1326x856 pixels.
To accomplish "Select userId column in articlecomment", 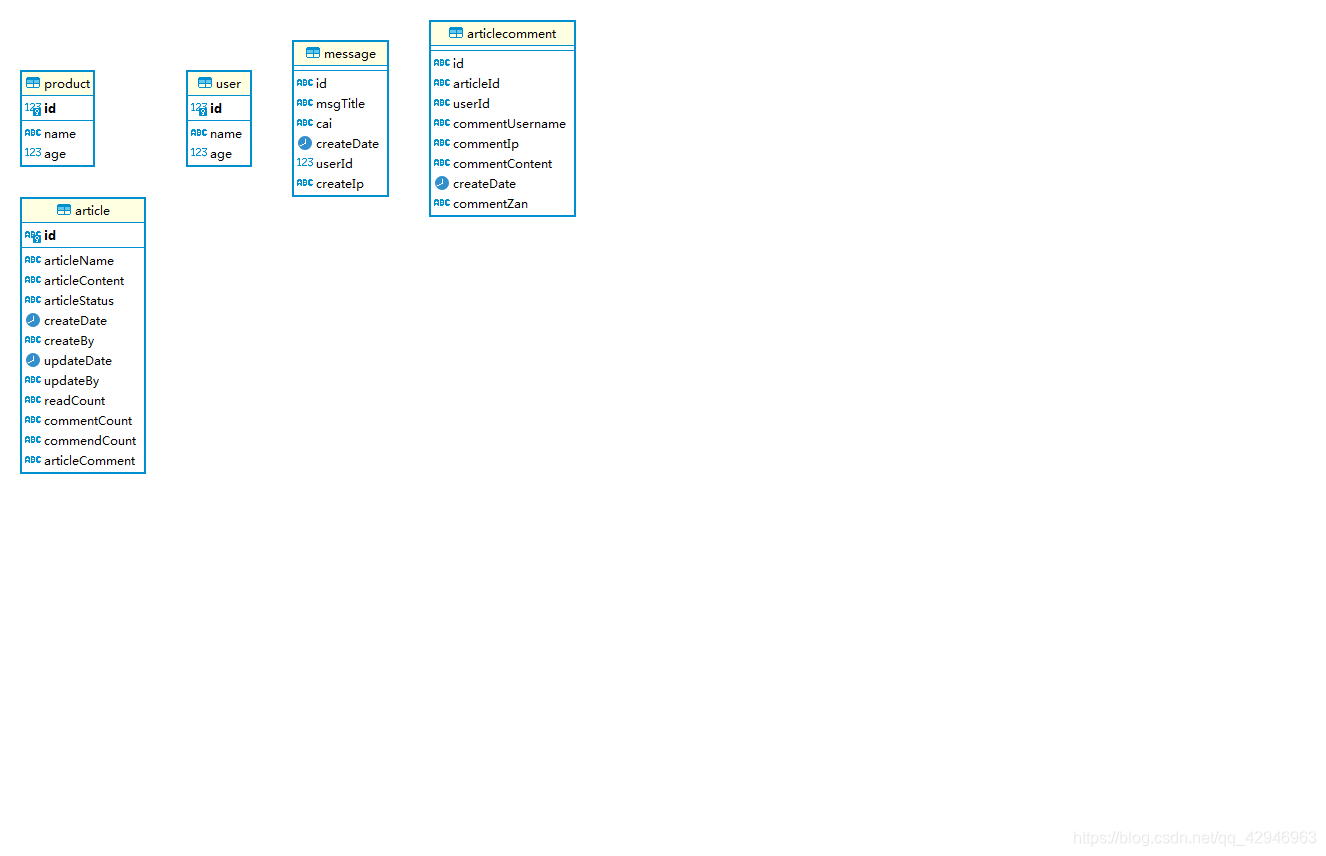I will (x=502, y=103).
